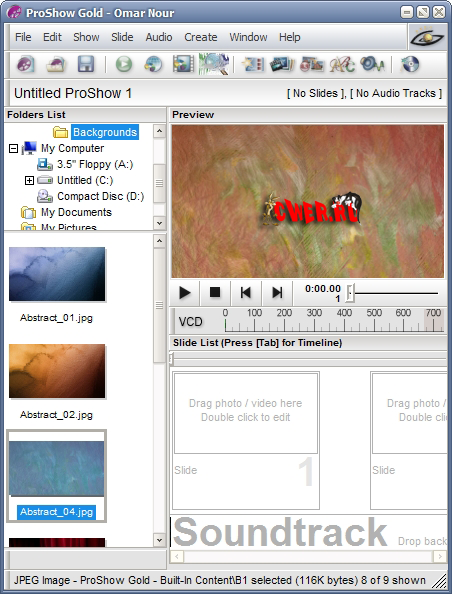Jump to previous slide in preview
The width and height of the screenshot is (452, 594).
coord(246,292)
